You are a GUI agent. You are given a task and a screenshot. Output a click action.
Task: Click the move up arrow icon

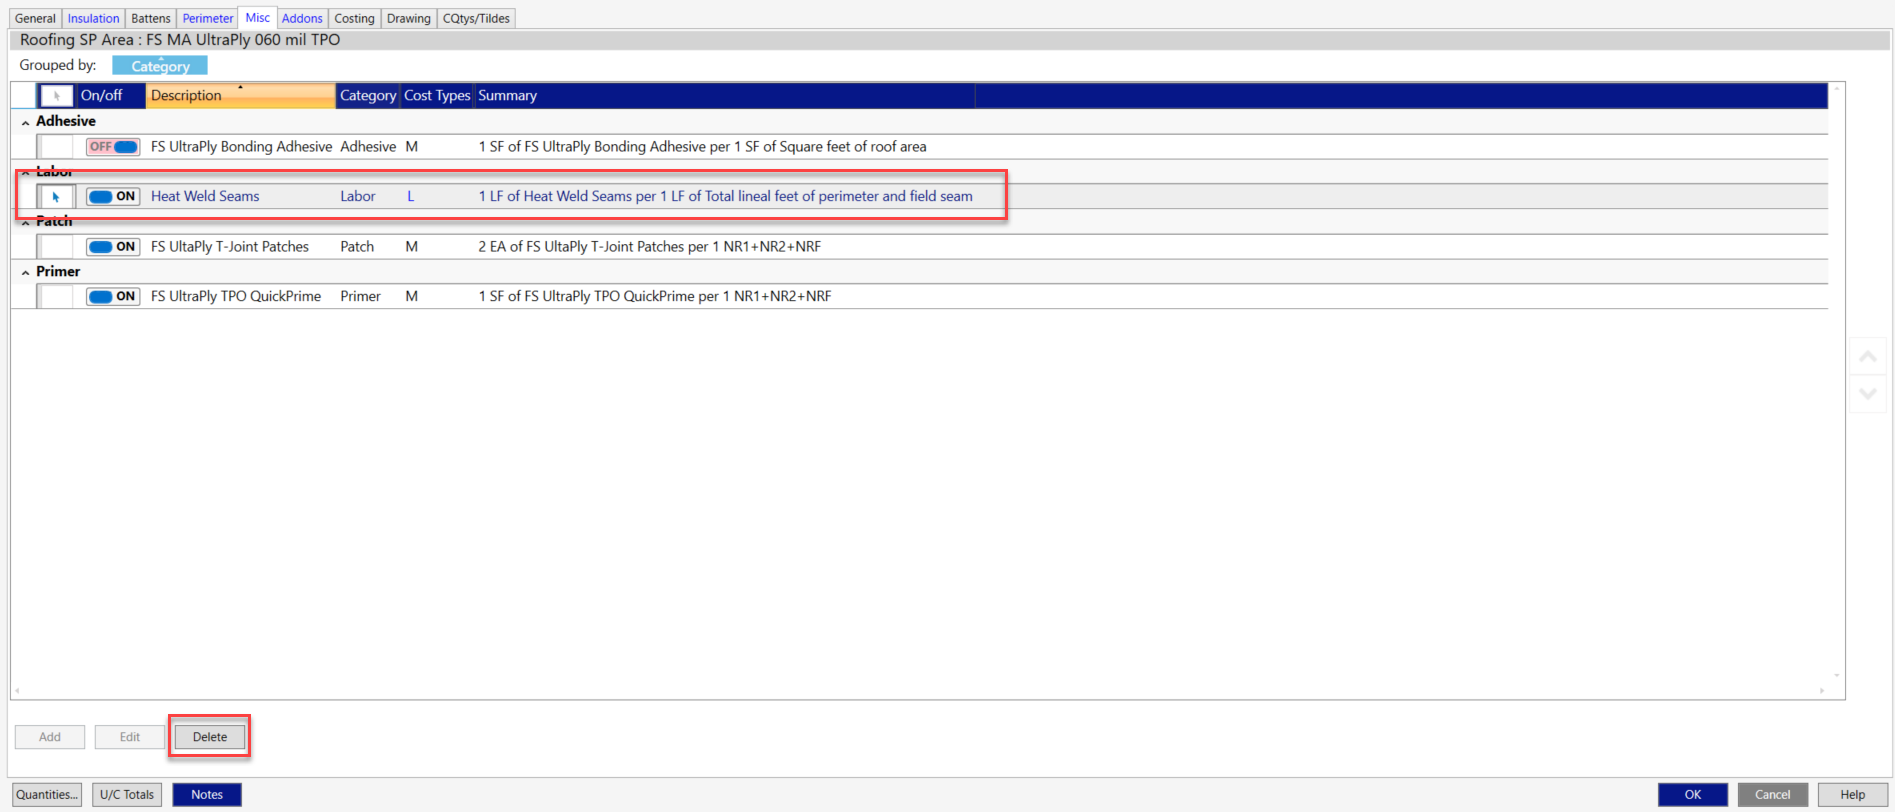pos(1867,357)
